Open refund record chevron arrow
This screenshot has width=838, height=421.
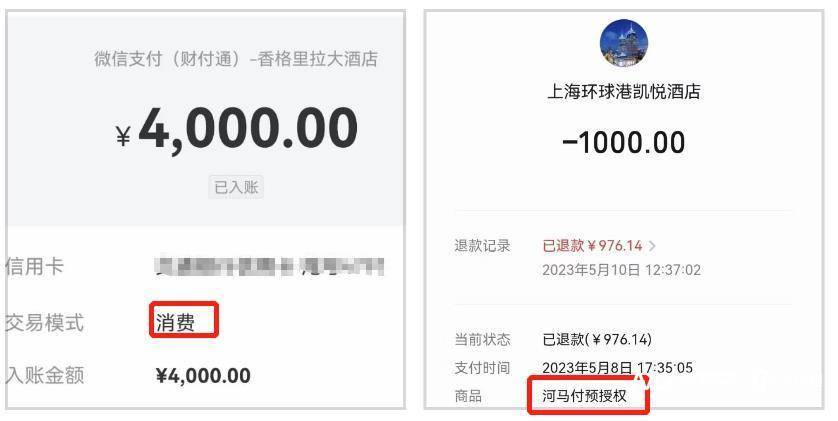click(x=652, y=246)
